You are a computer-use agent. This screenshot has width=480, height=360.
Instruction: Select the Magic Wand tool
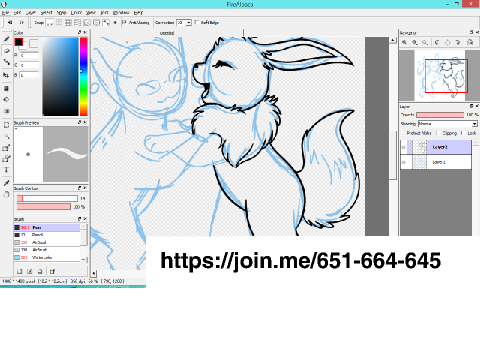[x=6, y=136]
